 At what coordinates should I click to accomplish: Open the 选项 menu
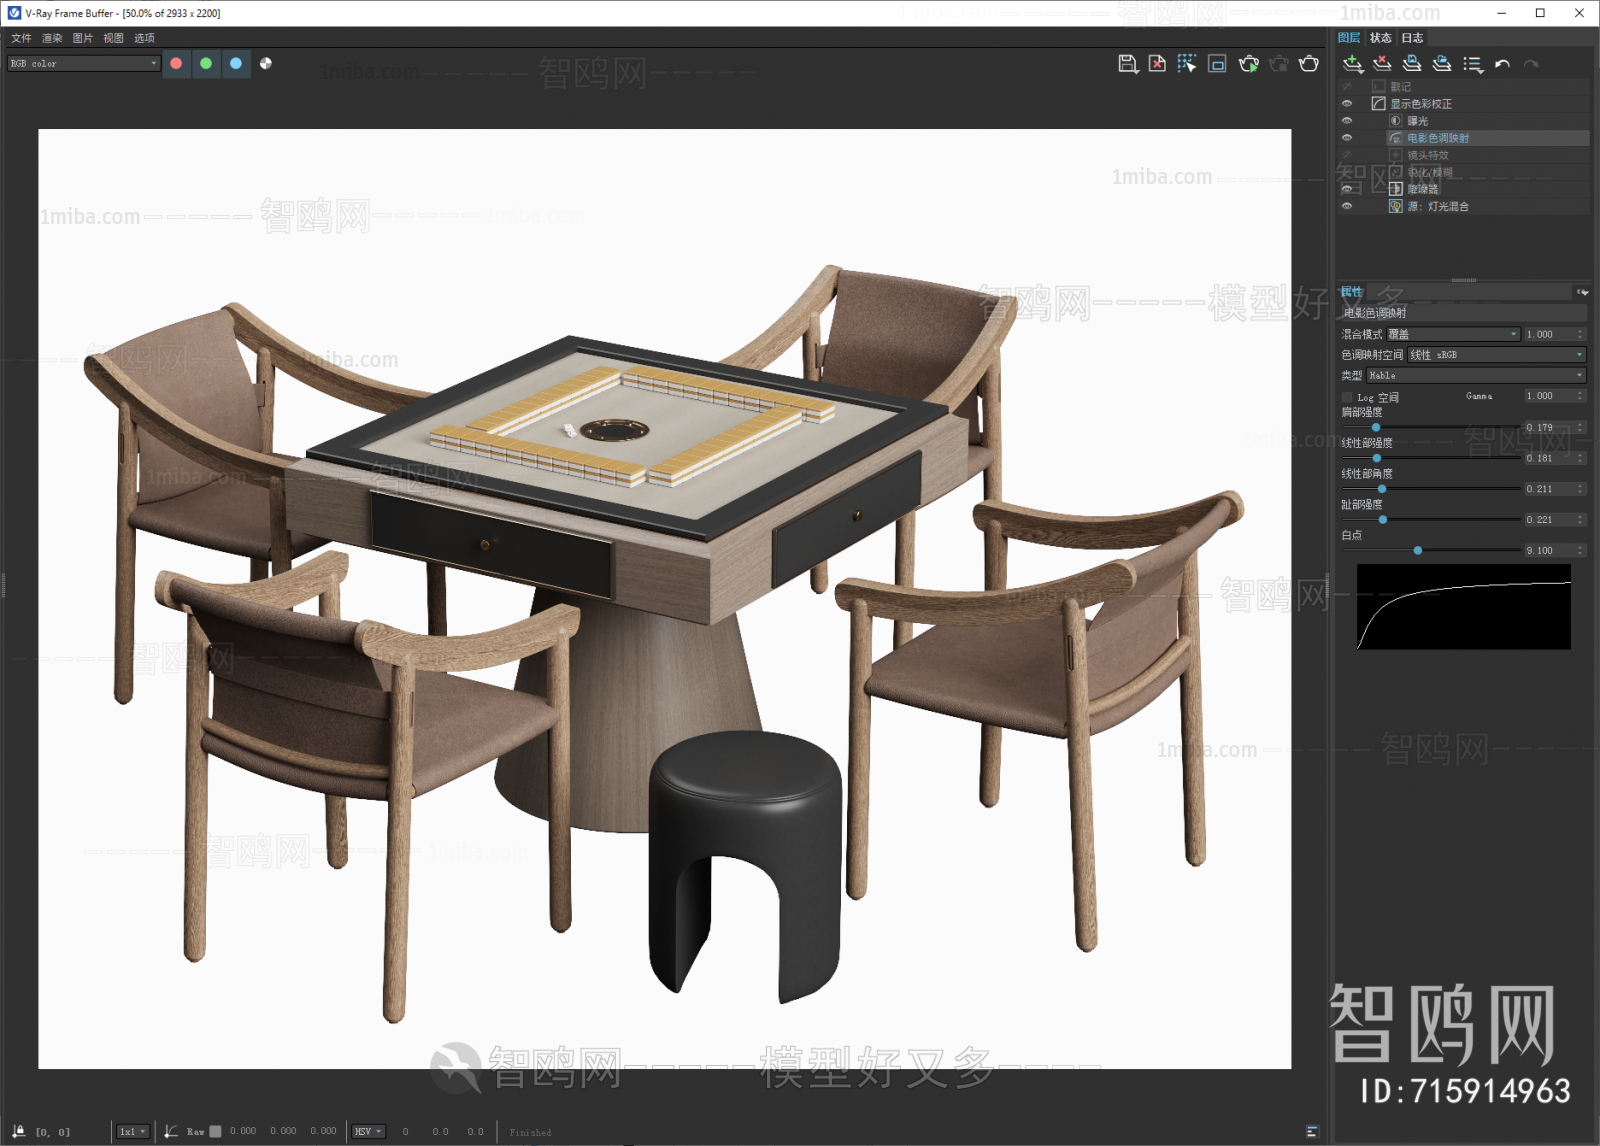[144, 38]
